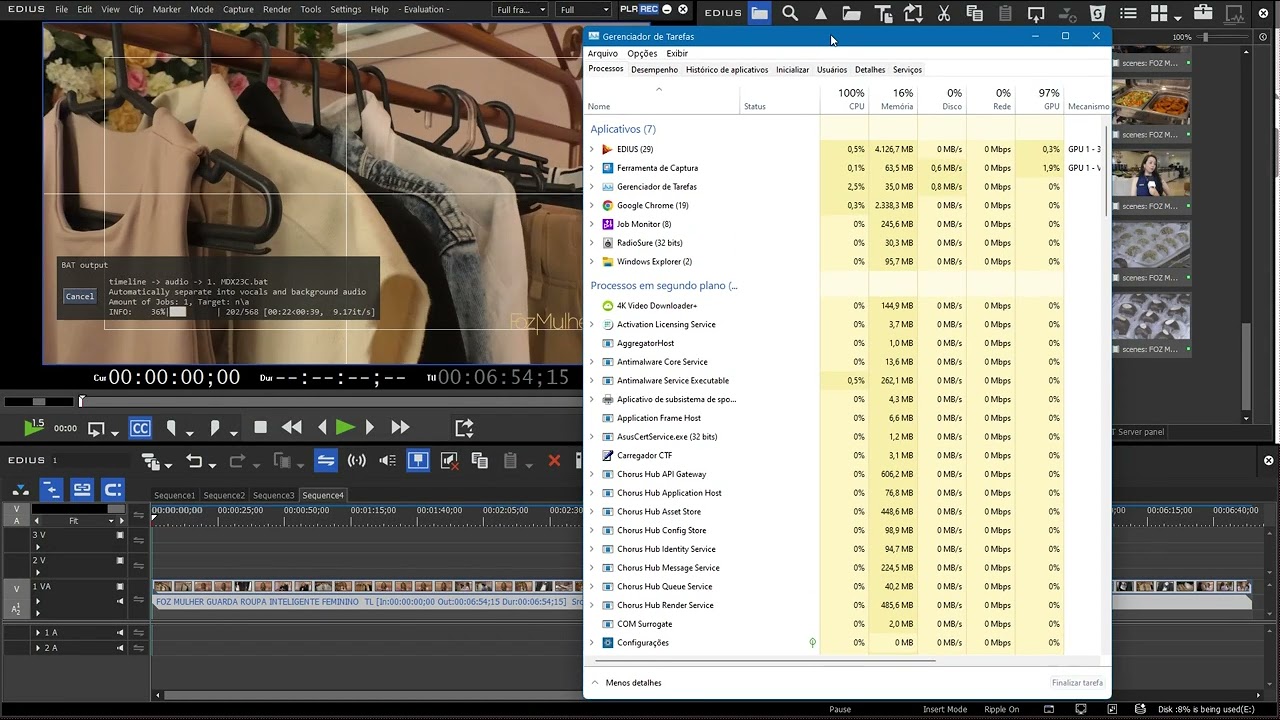Step back one frame in player
The width and height of the screenshot is (1280, 720).
pos(322,427)
